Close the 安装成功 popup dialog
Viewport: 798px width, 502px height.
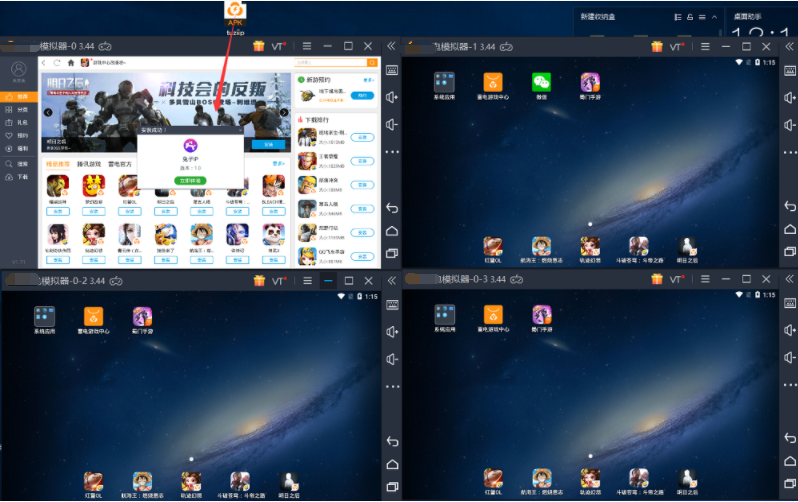click(241, 130)
